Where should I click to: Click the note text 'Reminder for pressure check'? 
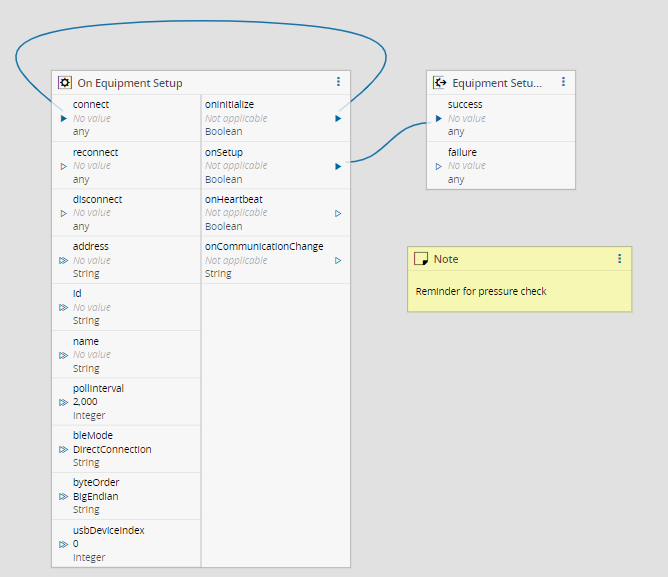(x=481, y=292)
